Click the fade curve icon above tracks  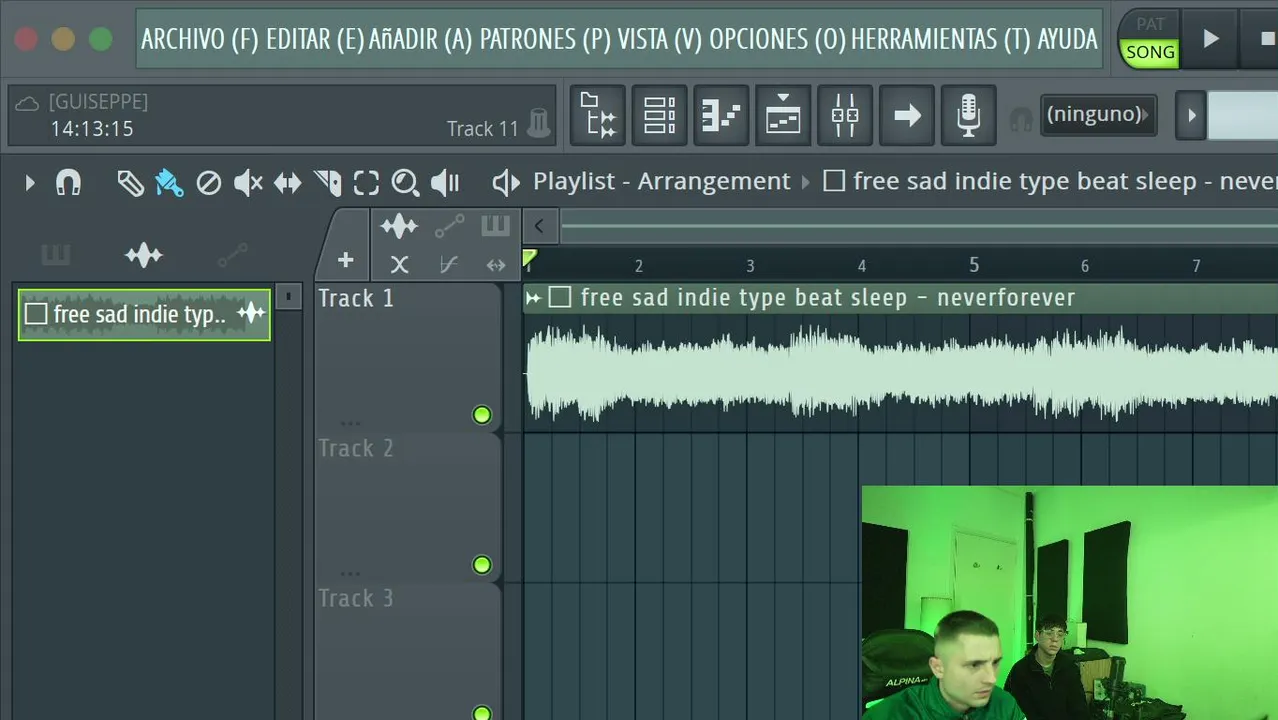pos(448,265)
